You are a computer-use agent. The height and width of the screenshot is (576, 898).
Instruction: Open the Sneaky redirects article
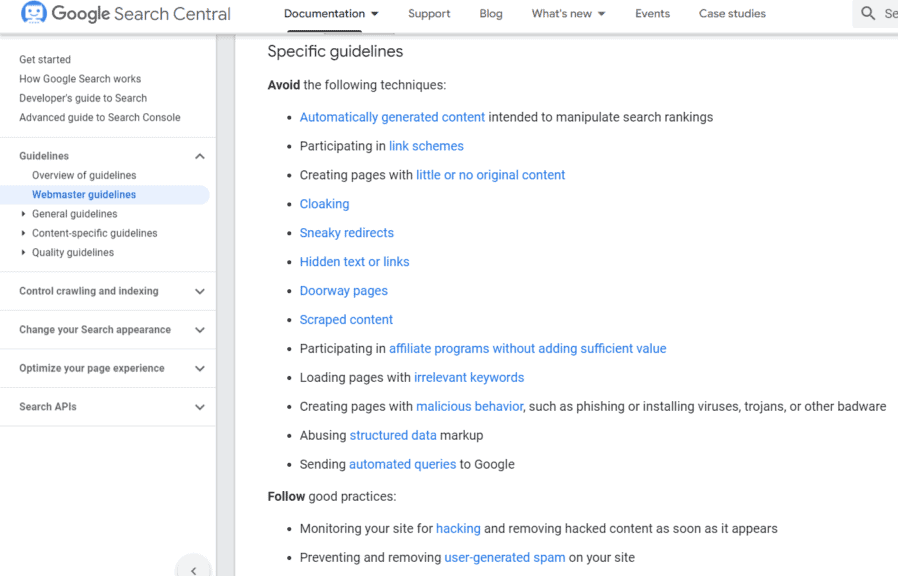[346, 232]
